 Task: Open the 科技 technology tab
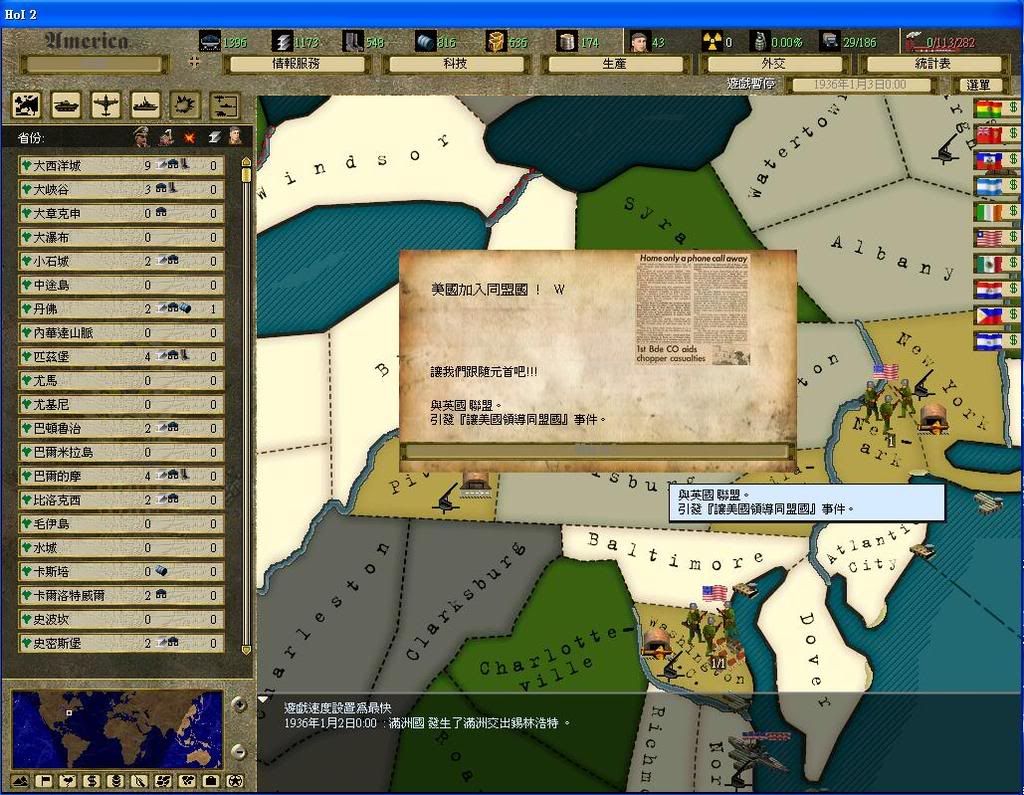tap(456, 64)
